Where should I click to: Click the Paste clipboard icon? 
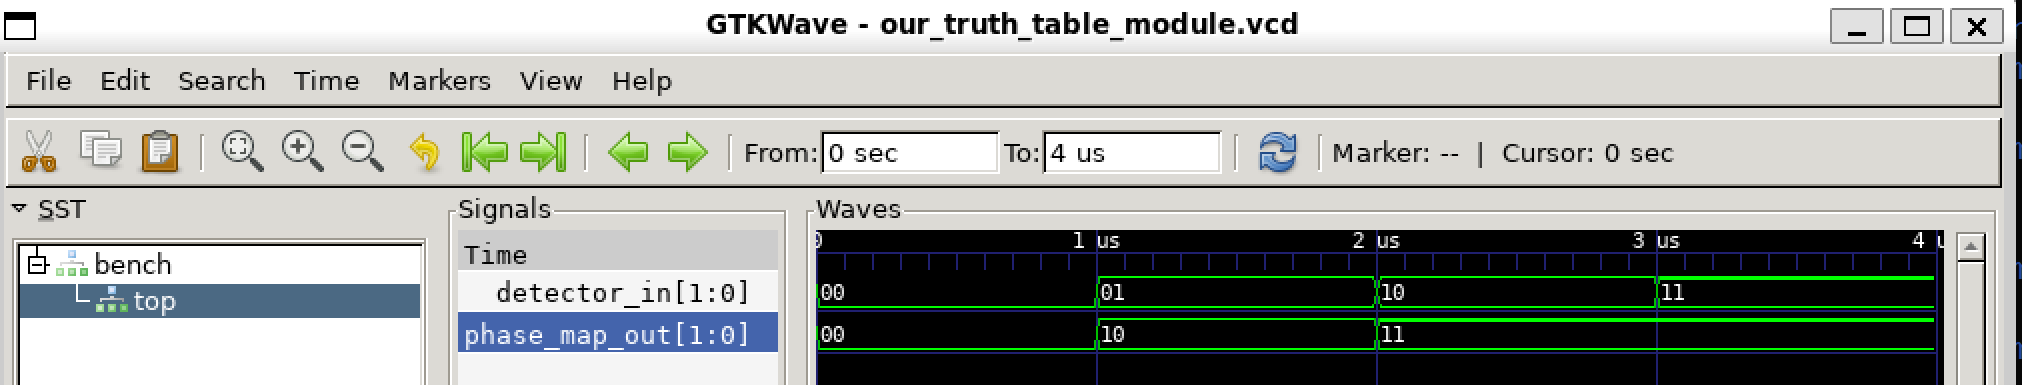159,152
